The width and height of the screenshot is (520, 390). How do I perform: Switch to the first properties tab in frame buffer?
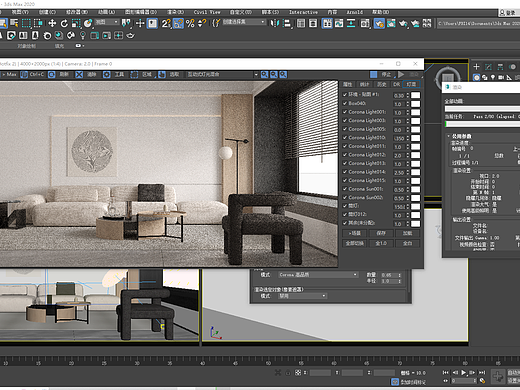coord(348,84)
